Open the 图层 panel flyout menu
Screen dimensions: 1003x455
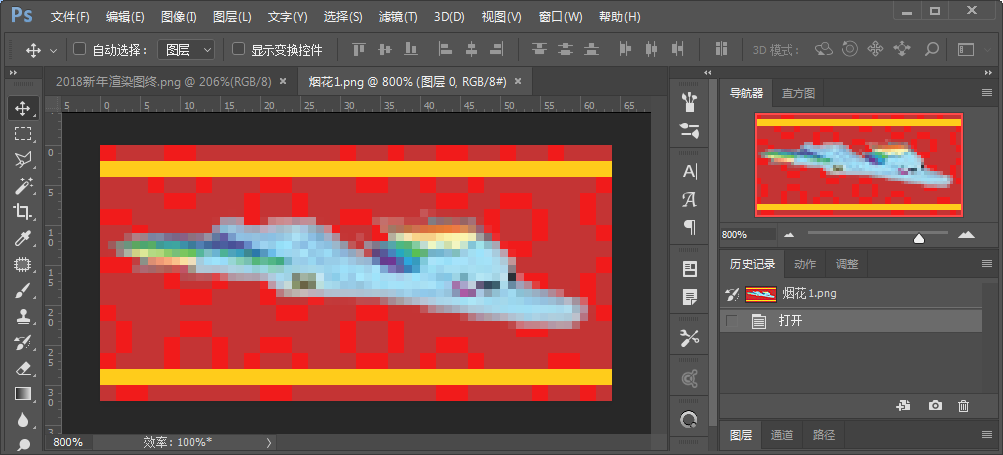(987, 435)
